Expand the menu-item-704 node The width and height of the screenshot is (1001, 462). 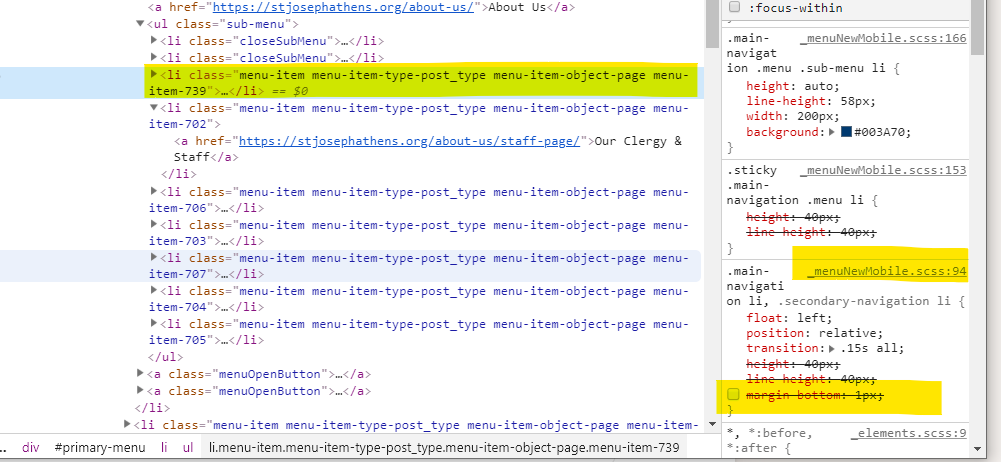[154, 290]
